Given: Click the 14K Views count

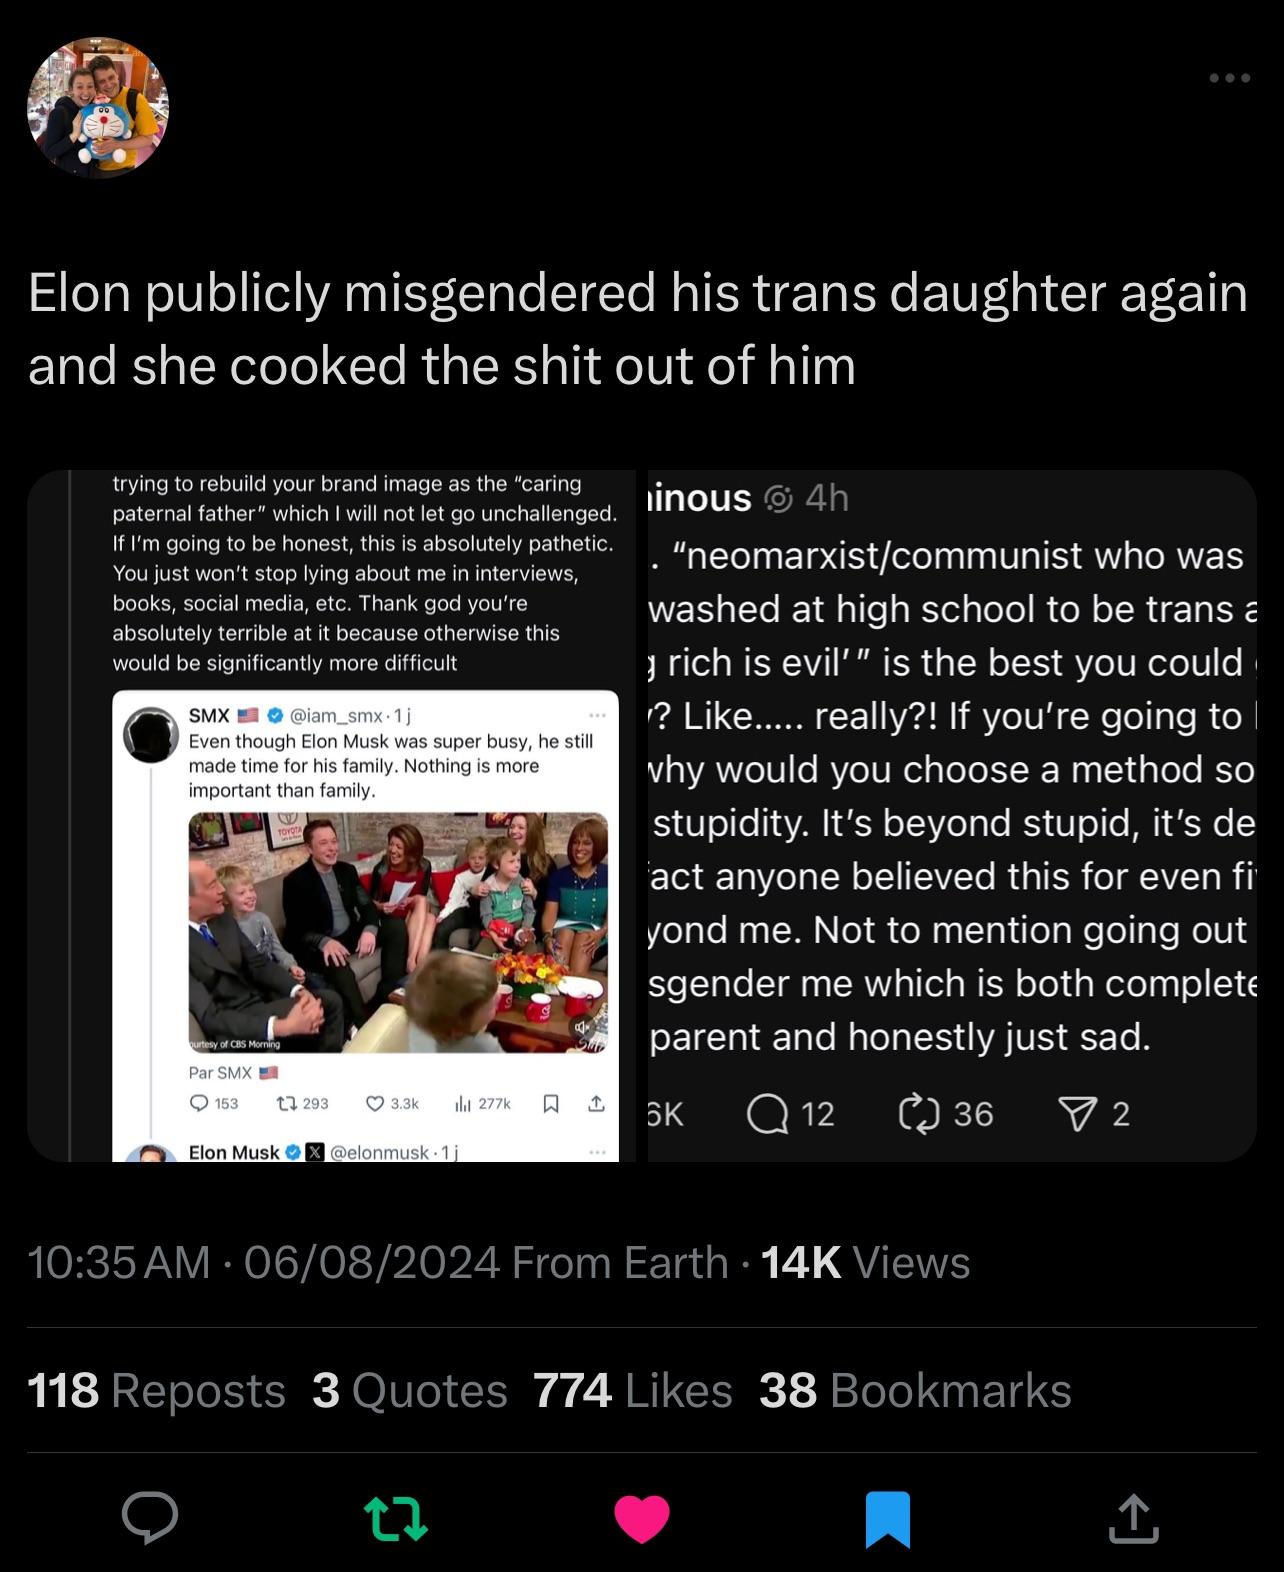Looking at the screenshot, I should click(x=866, y=1262).
